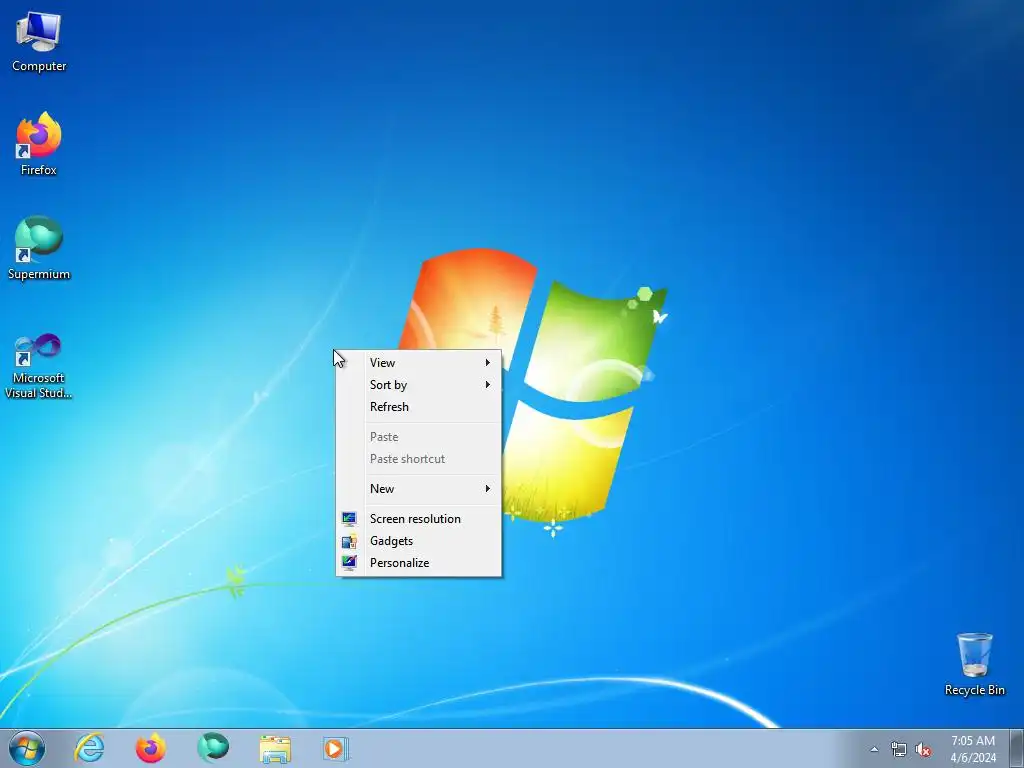Image resolution: width=1024 pixels, height=768 pixels.
Task: Click the Show desktop button
Action: 1016,748
